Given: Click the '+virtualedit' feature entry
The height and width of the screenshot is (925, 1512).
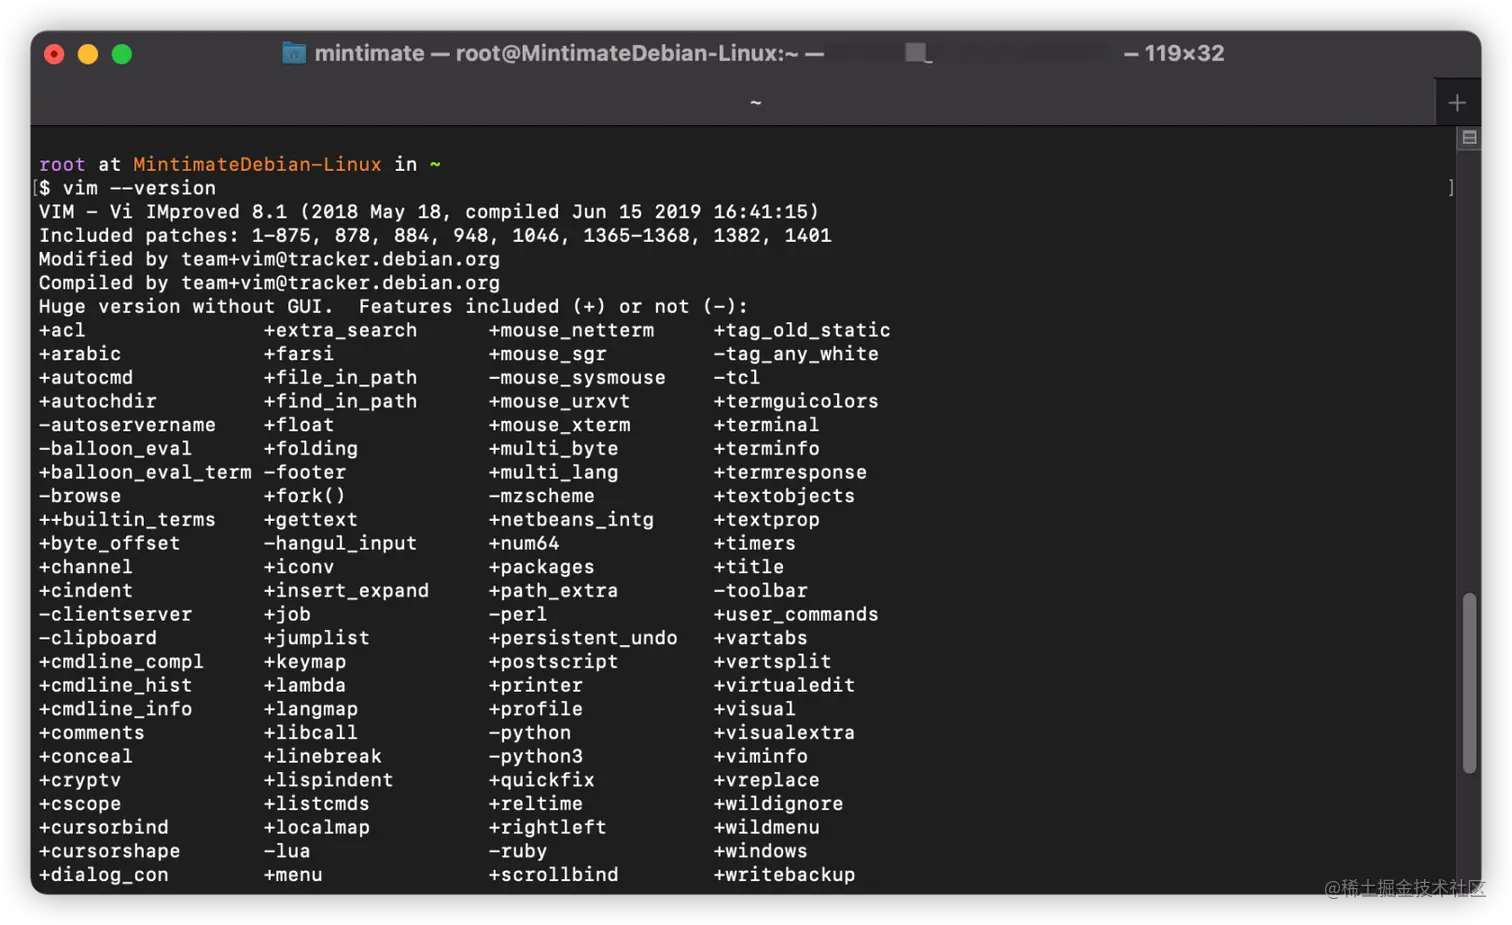Looking at the screenshot, I should pos(784,686).
